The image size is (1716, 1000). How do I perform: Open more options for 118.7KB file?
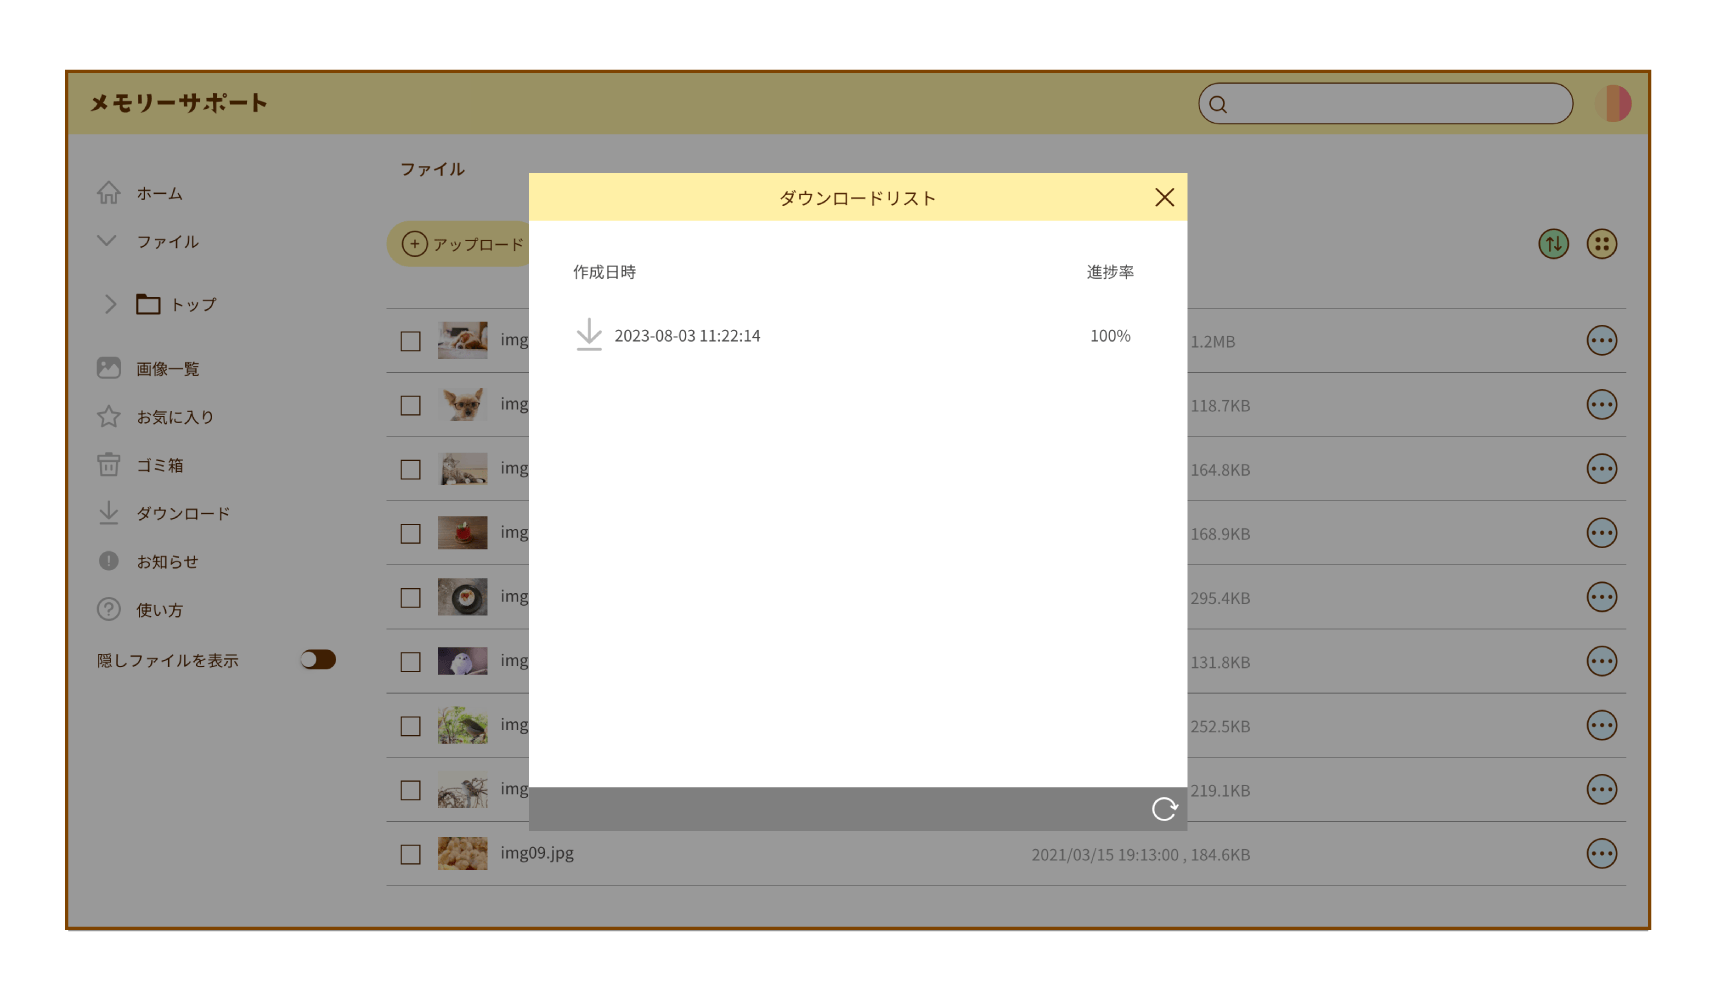[x=1602, y=404]
